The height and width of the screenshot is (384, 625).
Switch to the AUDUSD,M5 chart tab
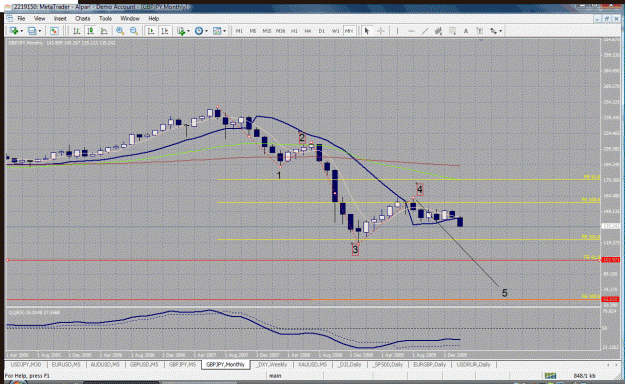(x=105, y=364)
